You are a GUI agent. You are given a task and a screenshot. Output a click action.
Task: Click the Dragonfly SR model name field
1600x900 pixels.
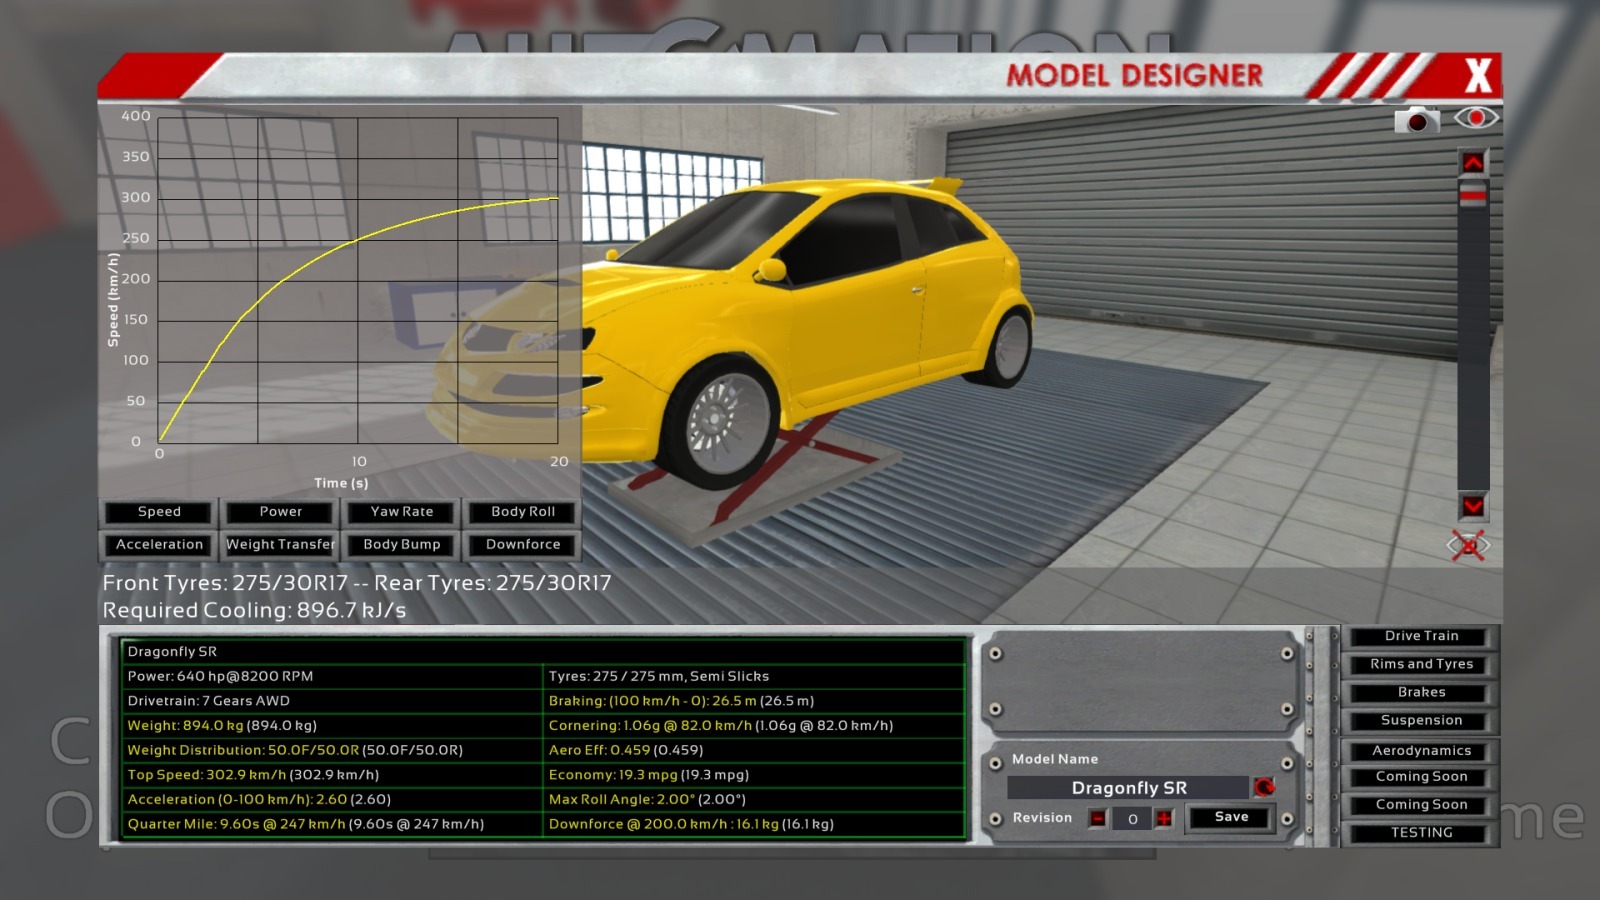(x=1129, y=788)
